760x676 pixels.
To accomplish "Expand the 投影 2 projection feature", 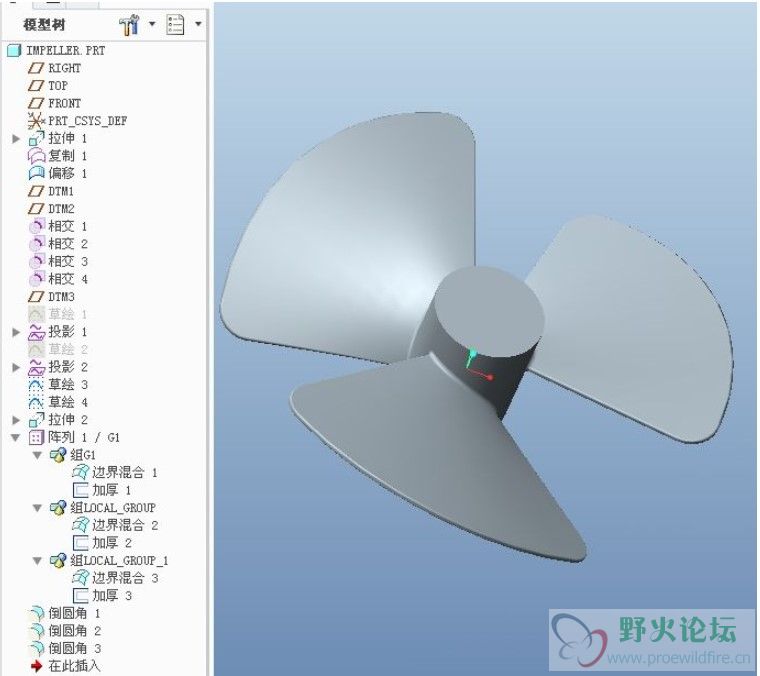I will click(x=16, y=367).
